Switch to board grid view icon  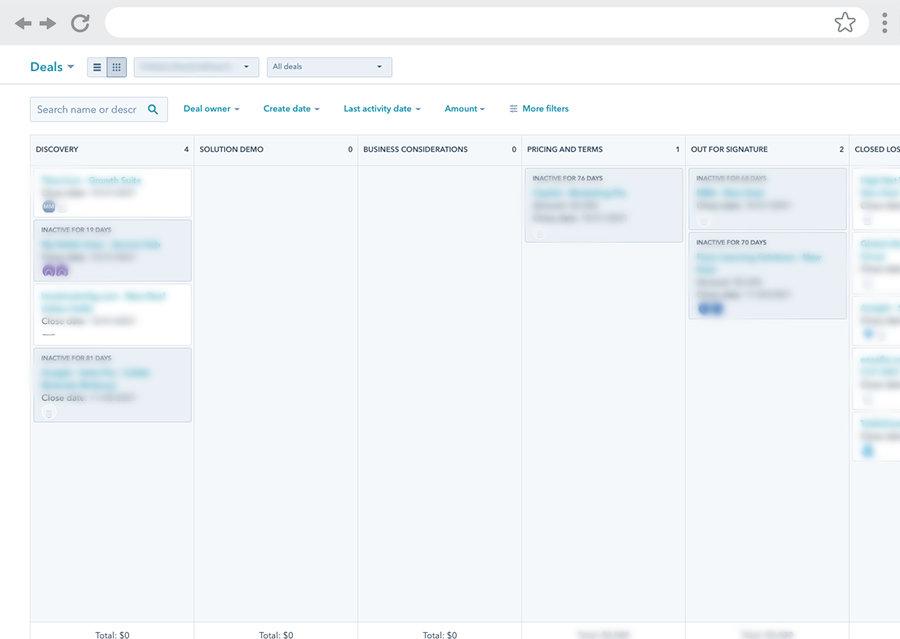117,67
